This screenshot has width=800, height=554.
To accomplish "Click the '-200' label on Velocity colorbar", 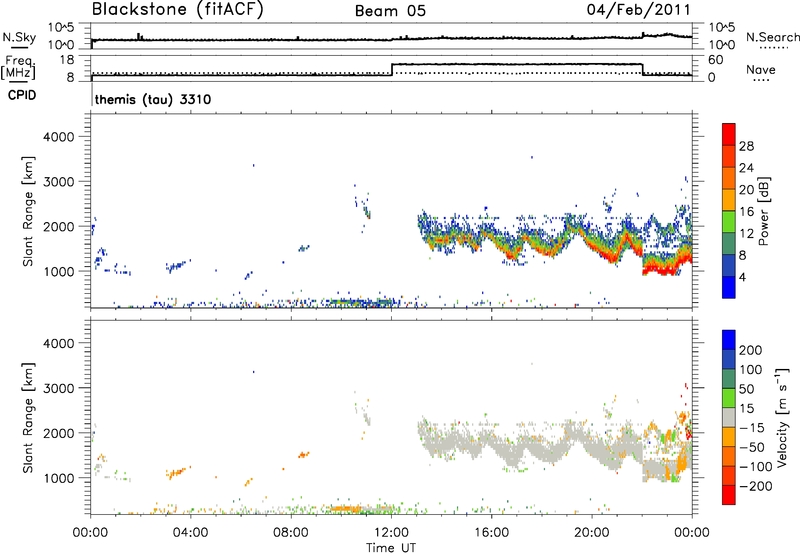I will (x=755, y=486).
